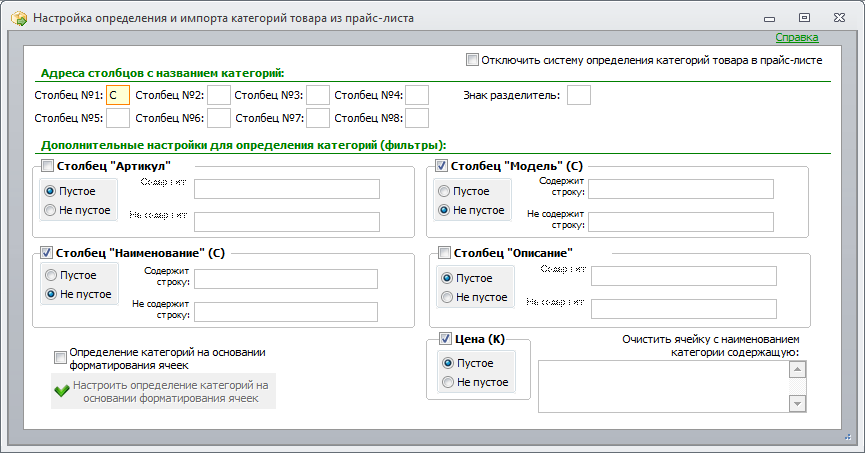This screenshot has height=453, width=865.
Task: Click Не содержит строку field in Наименование group
Action: pyautogui.click(x=286, y=312)
